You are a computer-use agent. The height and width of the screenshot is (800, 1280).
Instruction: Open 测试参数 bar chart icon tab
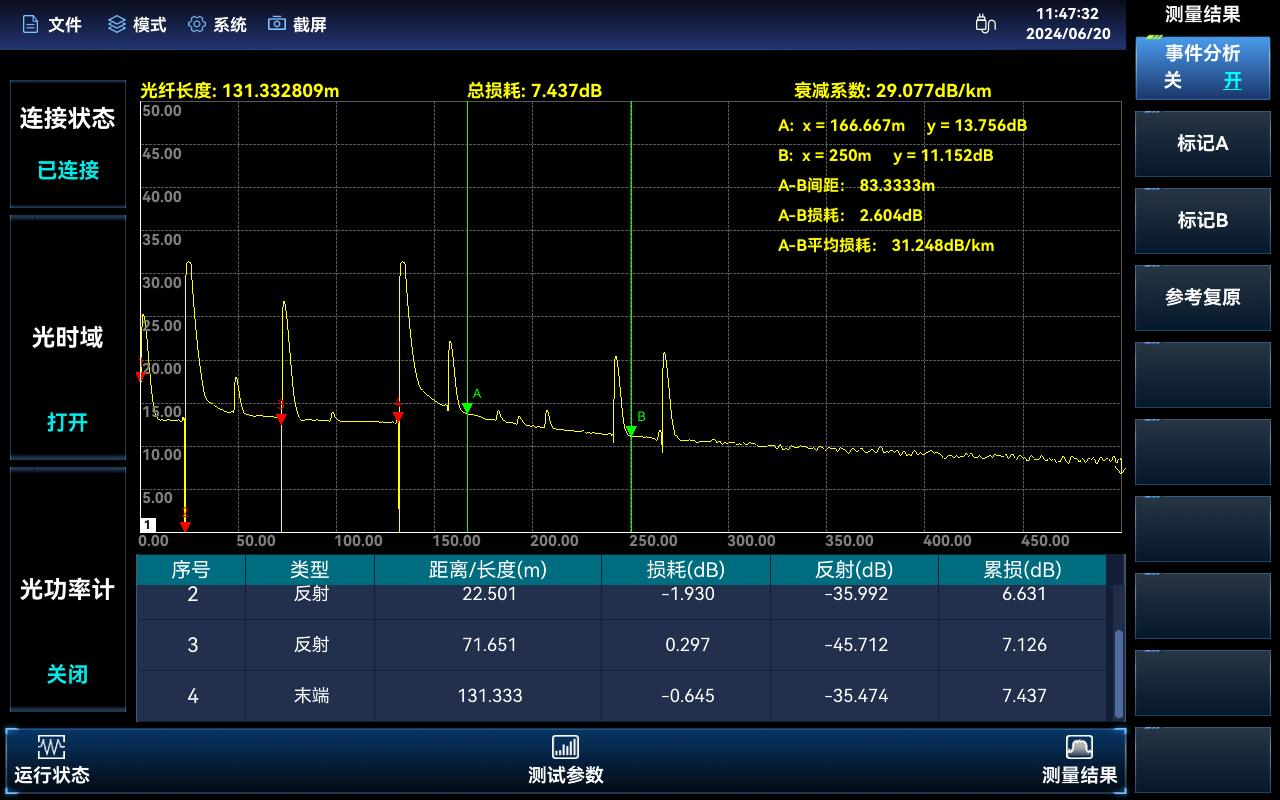(x=565, y=747)
